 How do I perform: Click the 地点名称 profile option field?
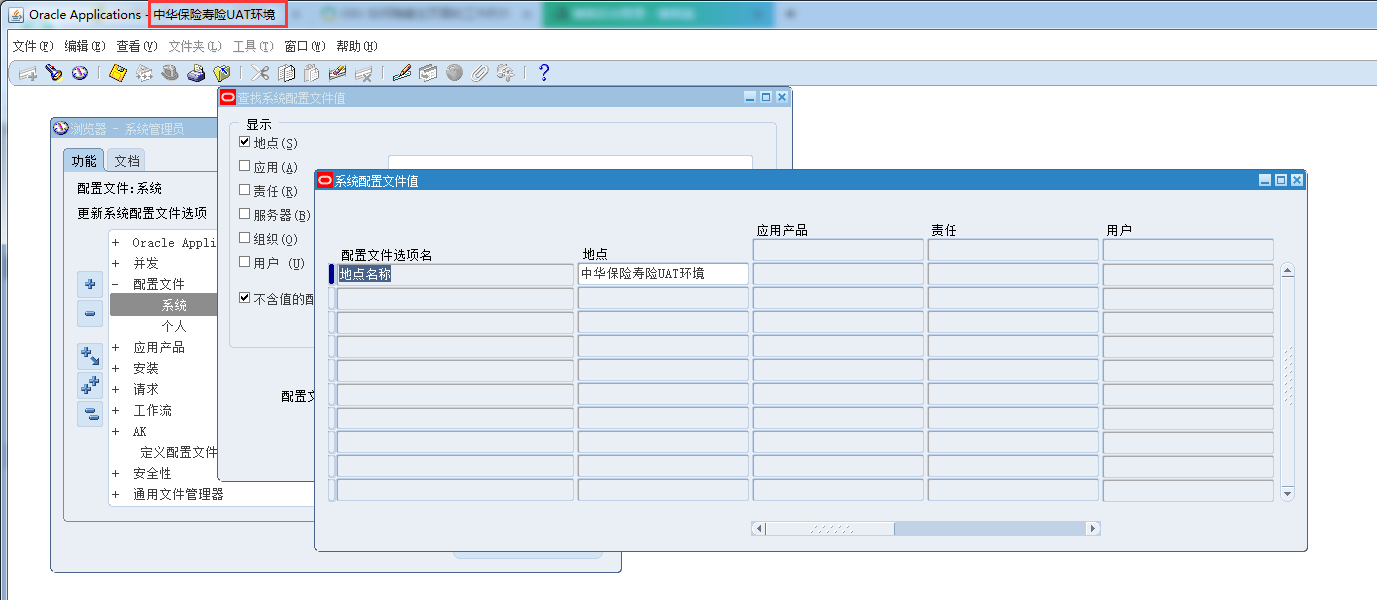pos(455,273)
